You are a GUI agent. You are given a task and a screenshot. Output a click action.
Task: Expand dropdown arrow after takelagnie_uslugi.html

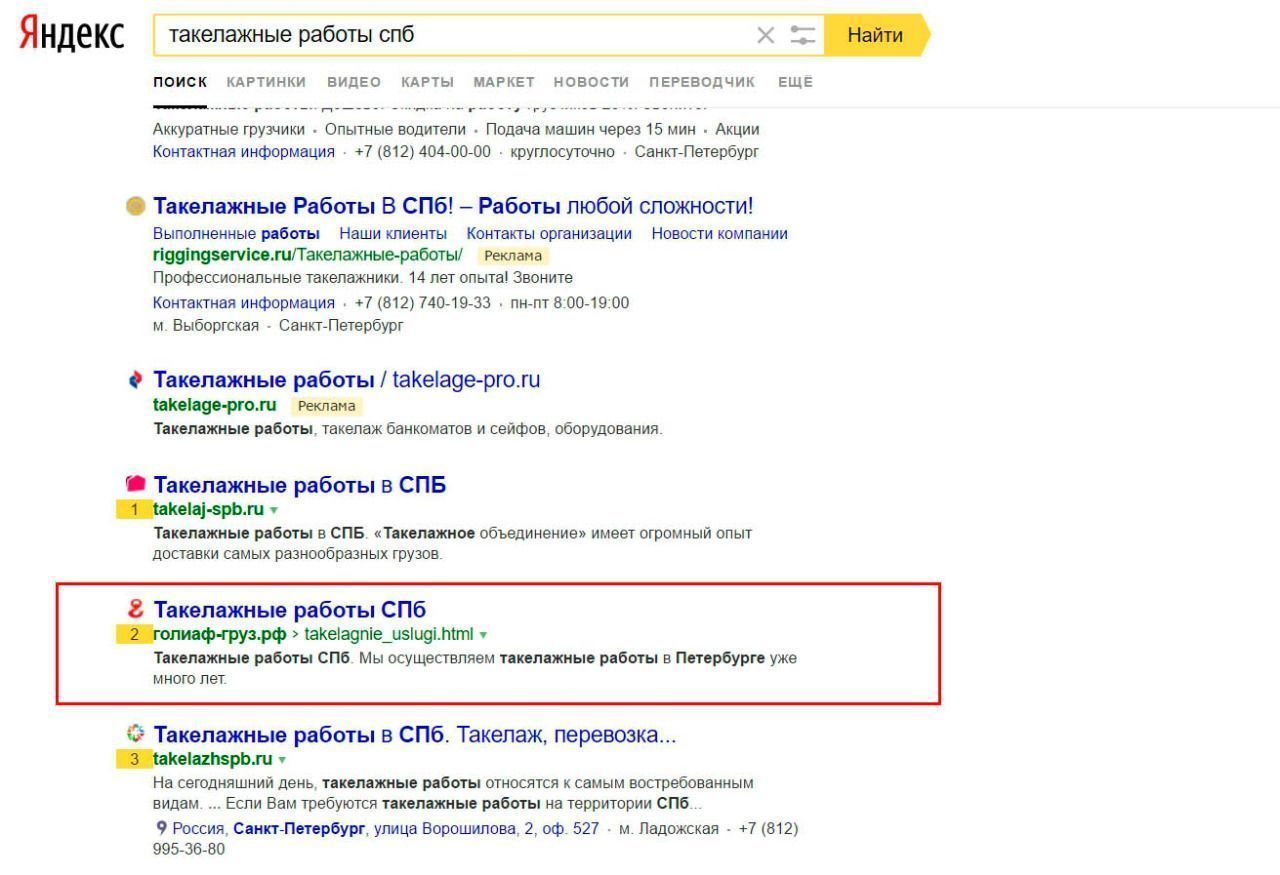pos(483,635)
